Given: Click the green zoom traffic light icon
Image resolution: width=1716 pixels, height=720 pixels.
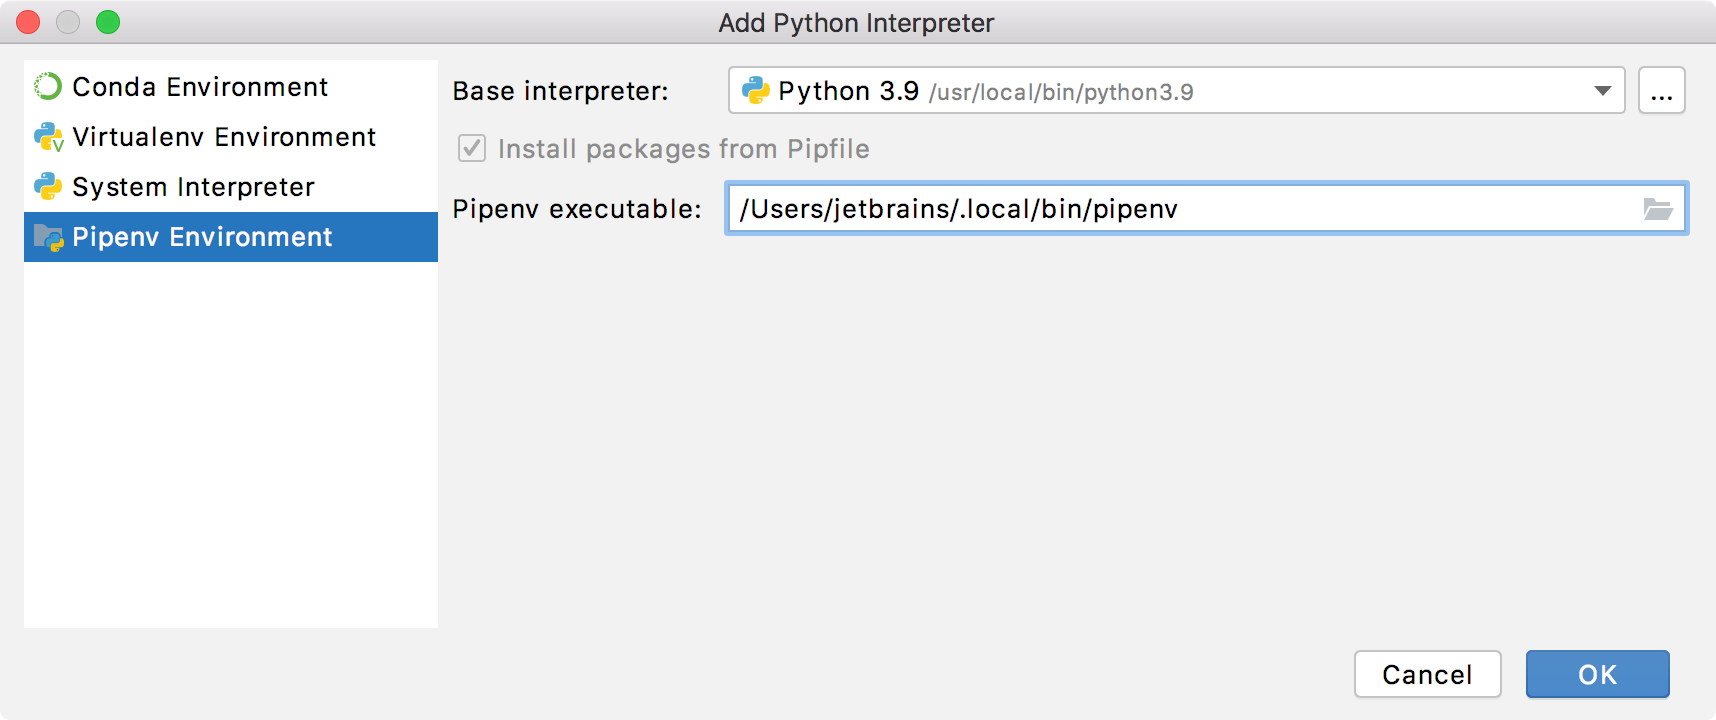Looking at the screenshot, I should pyautogui.click(x=109, y=21).
